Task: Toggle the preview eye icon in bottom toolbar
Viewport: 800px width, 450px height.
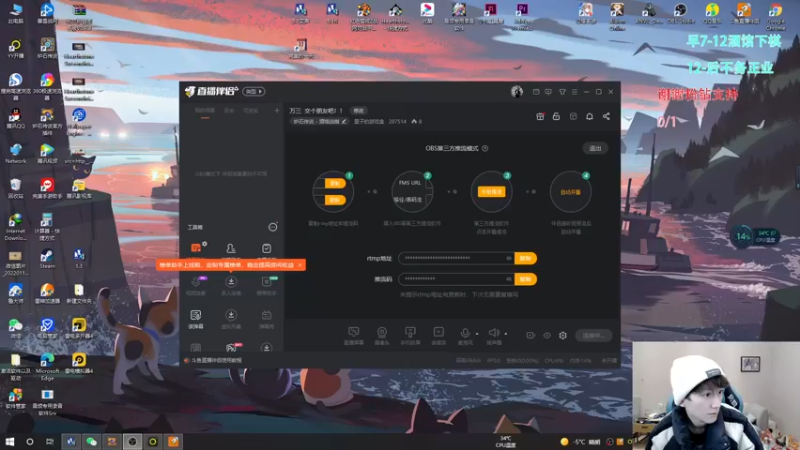Action: 547,335
